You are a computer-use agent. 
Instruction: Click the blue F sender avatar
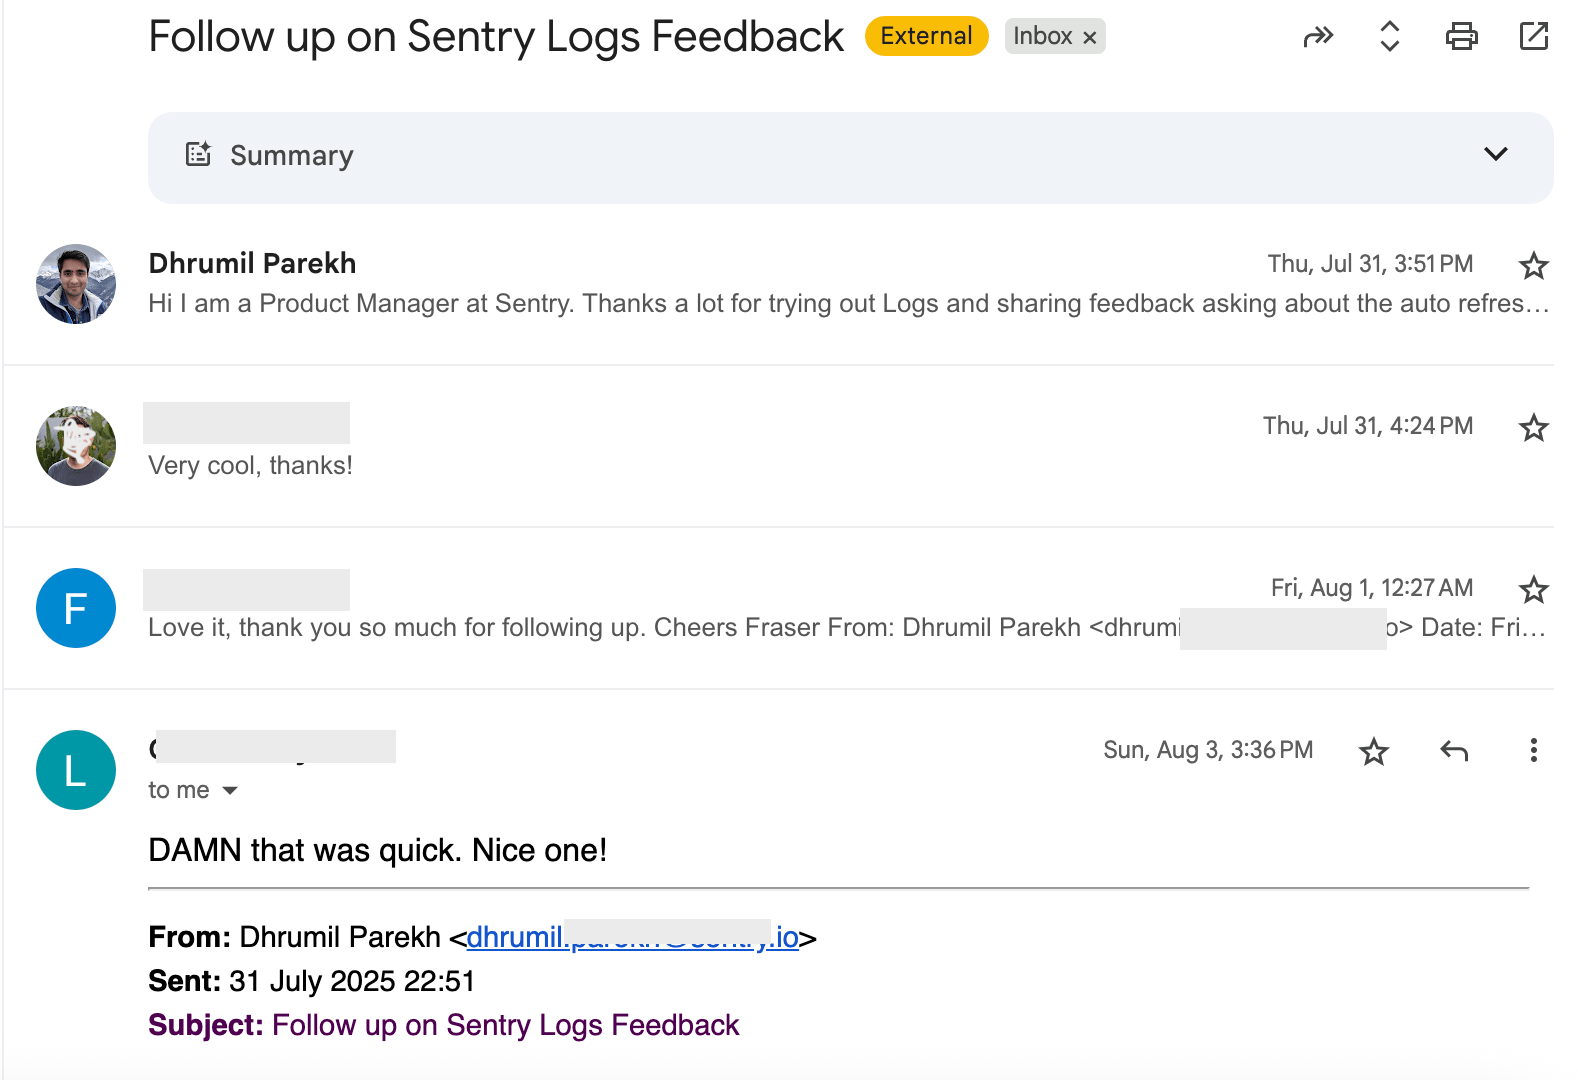pyautogui.click(x=76, y=608)
